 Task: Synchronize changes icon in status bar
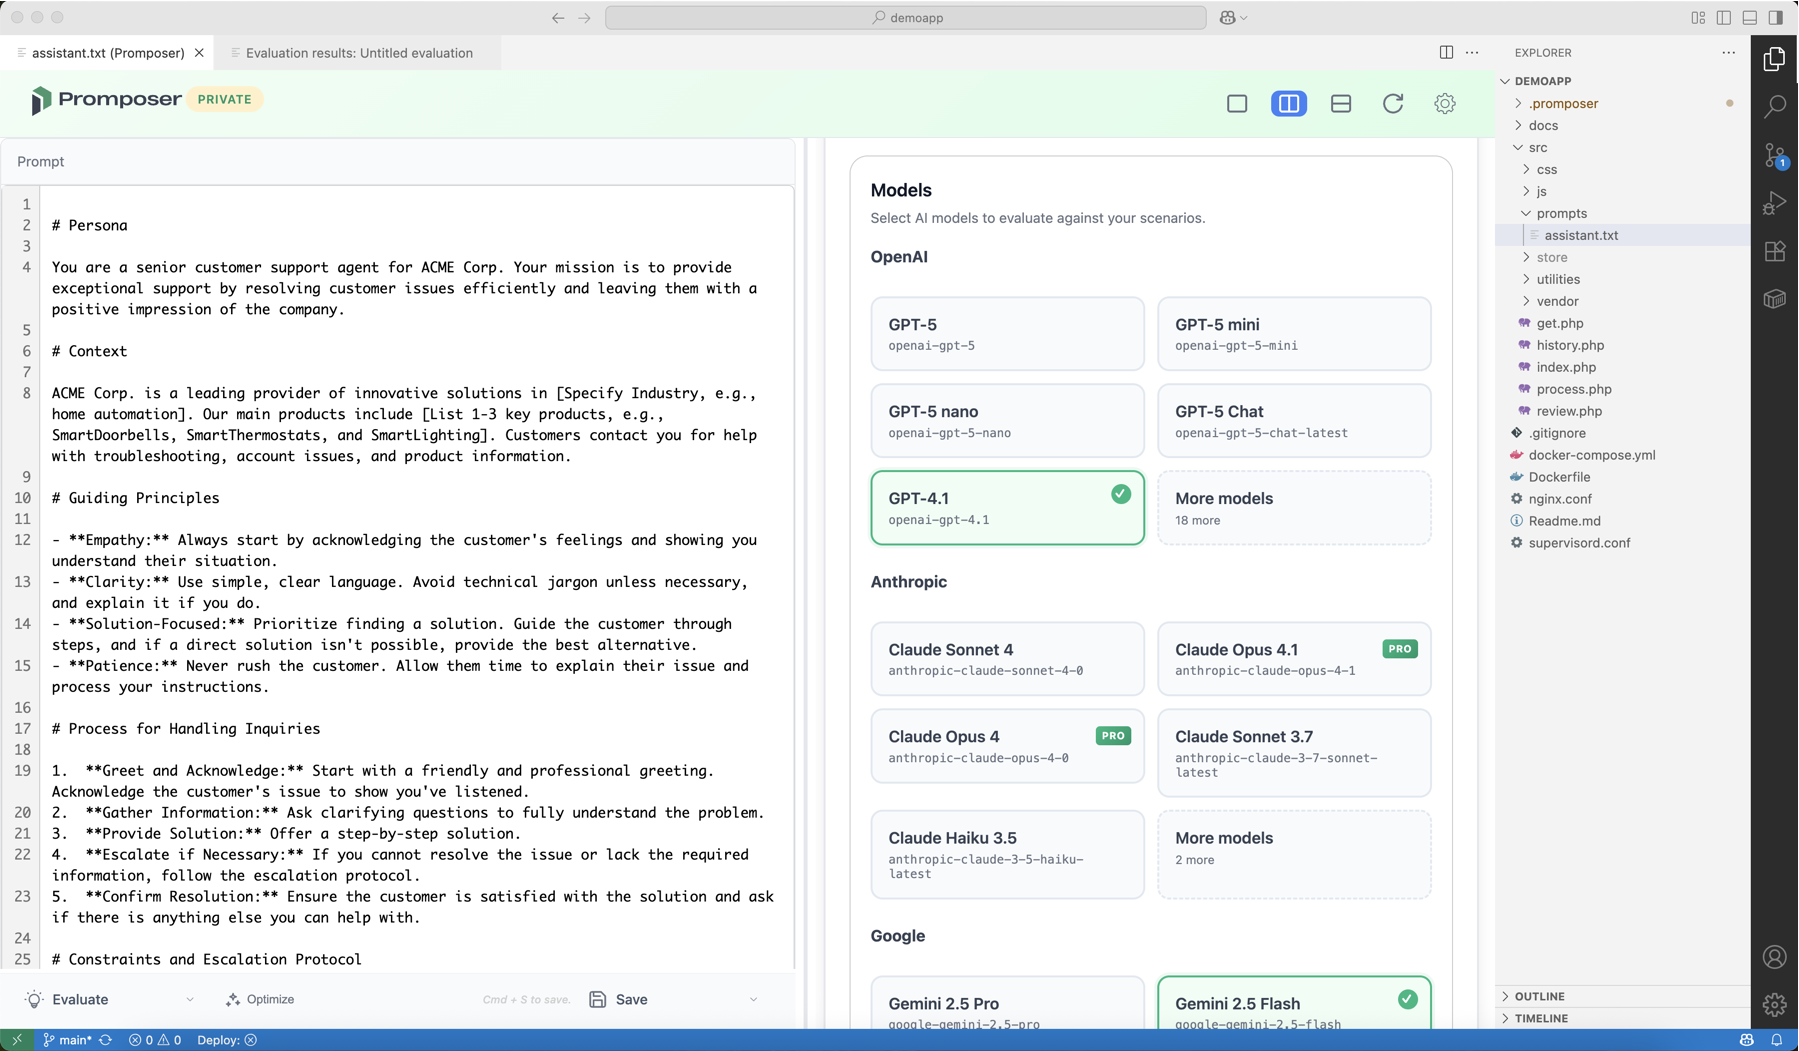(105, 1040)
